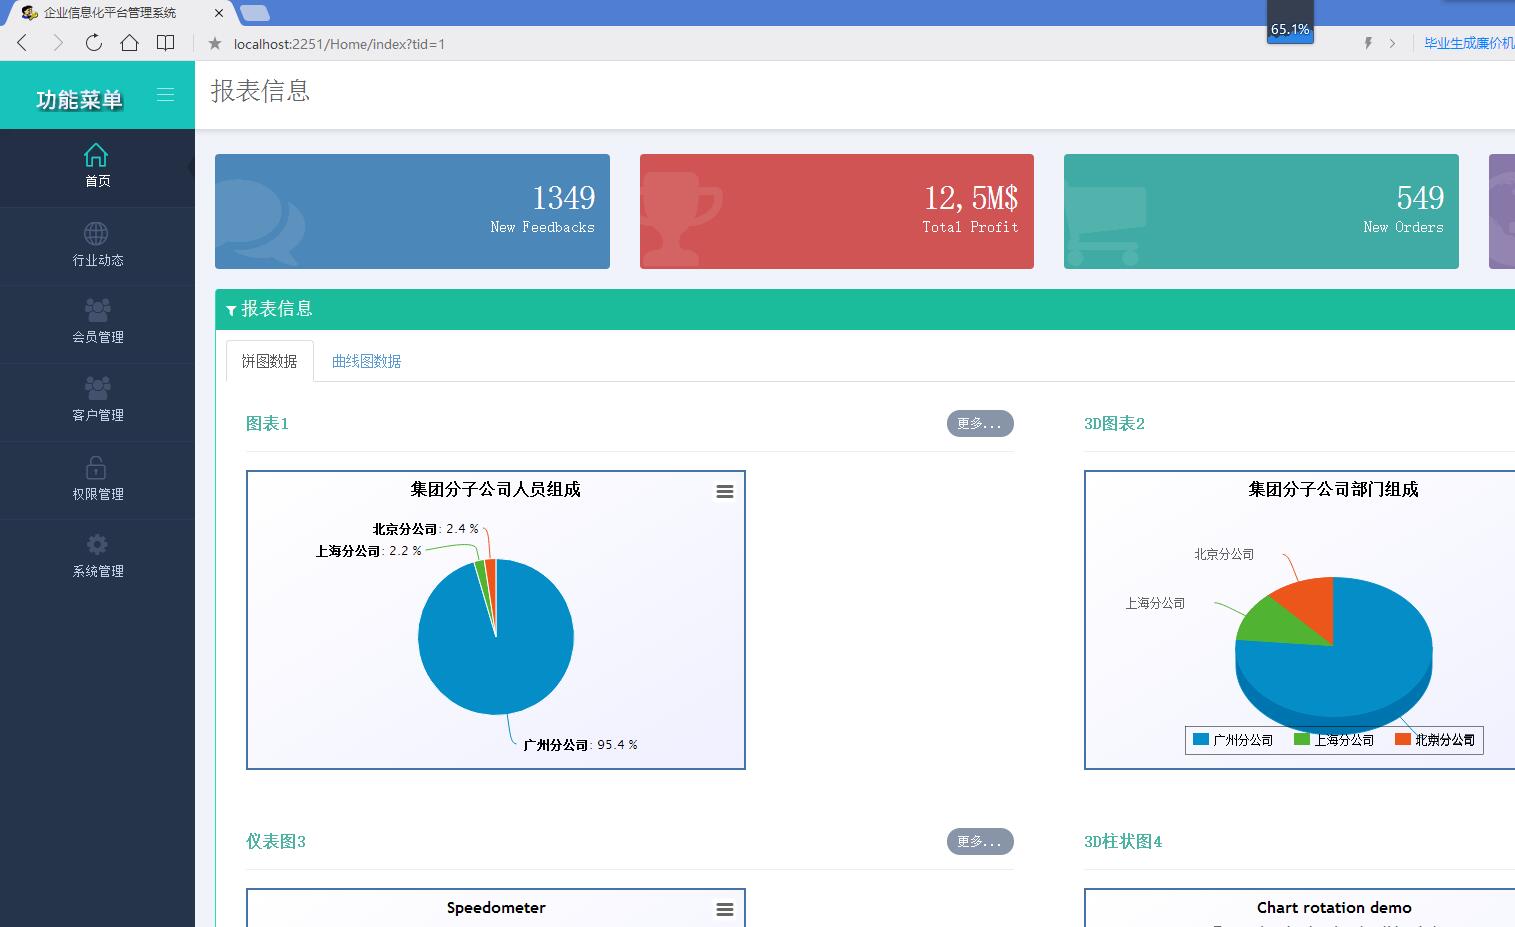The width and height of the screenshot is (1515, 927).
Task: Open the Speedometer chart export menu
Action: click(725, 909)
